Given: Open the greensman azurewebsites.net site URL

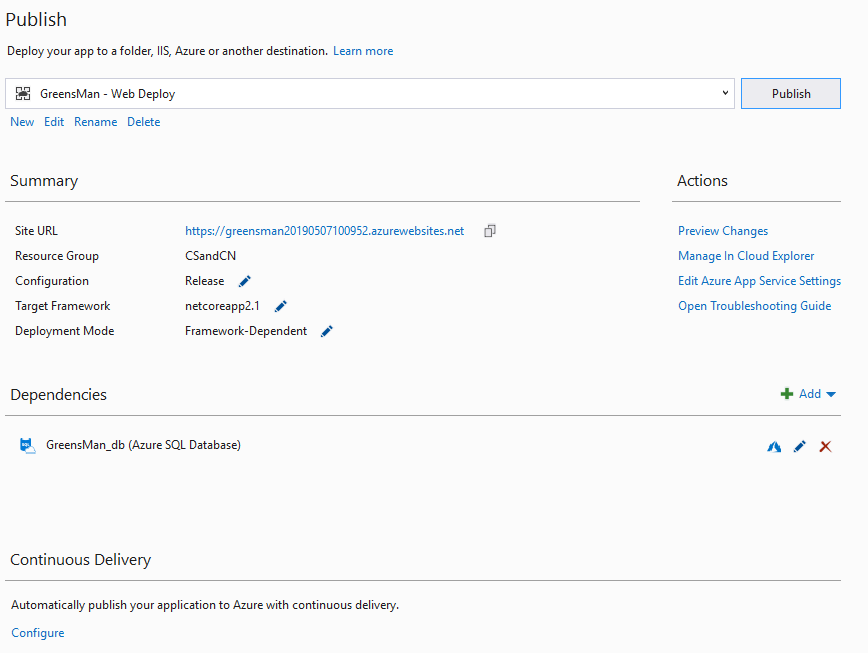Looking at the screenshot, I should pos(324,231).
